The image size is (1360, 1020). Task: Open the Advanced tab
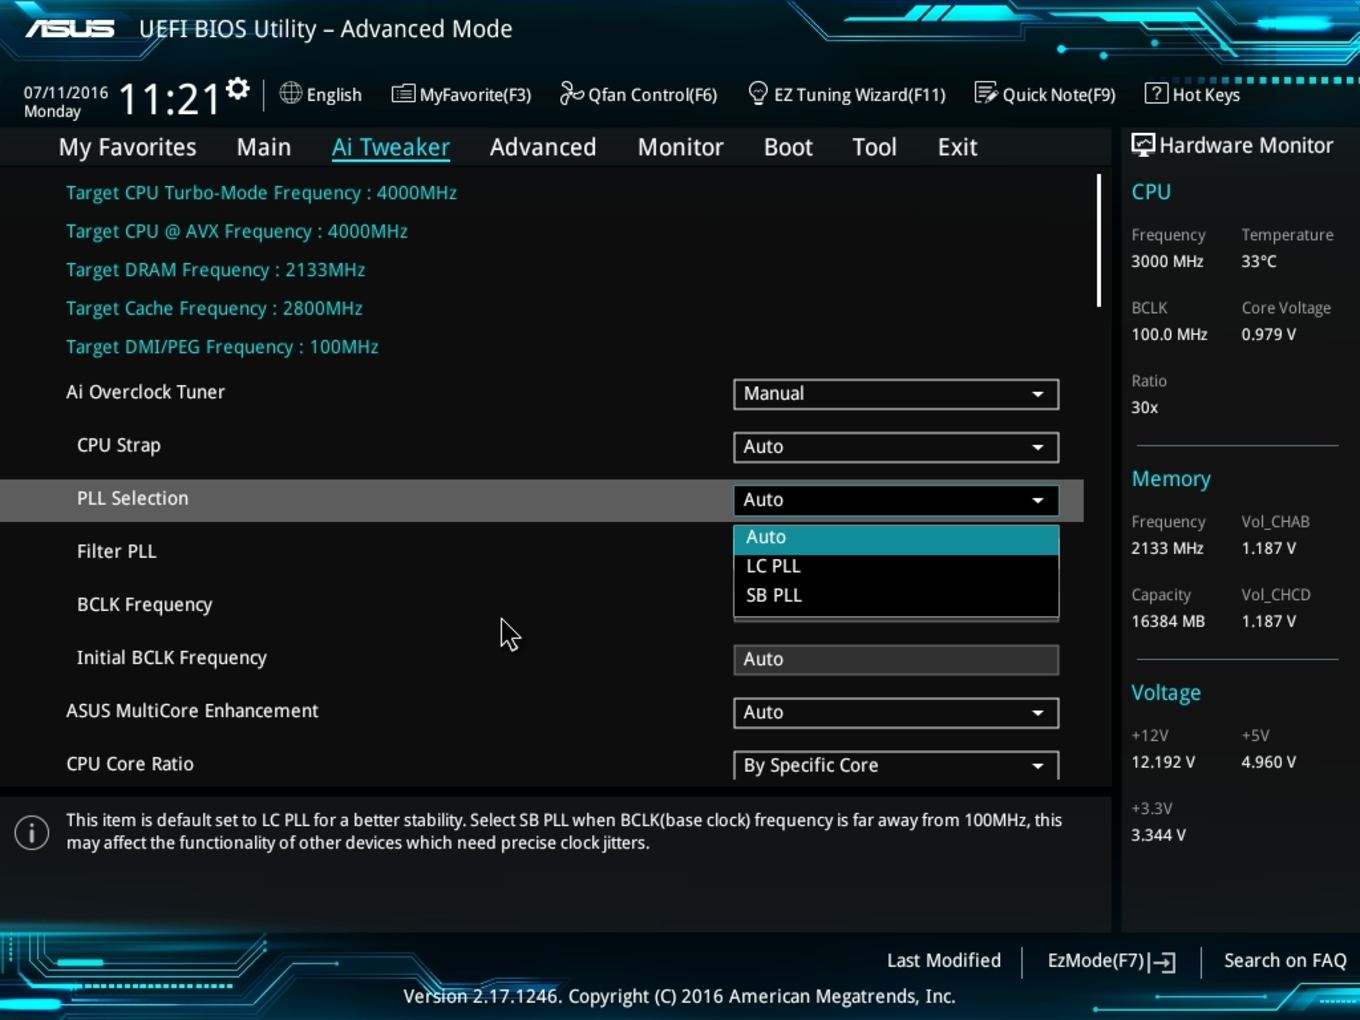click(543, 147)
